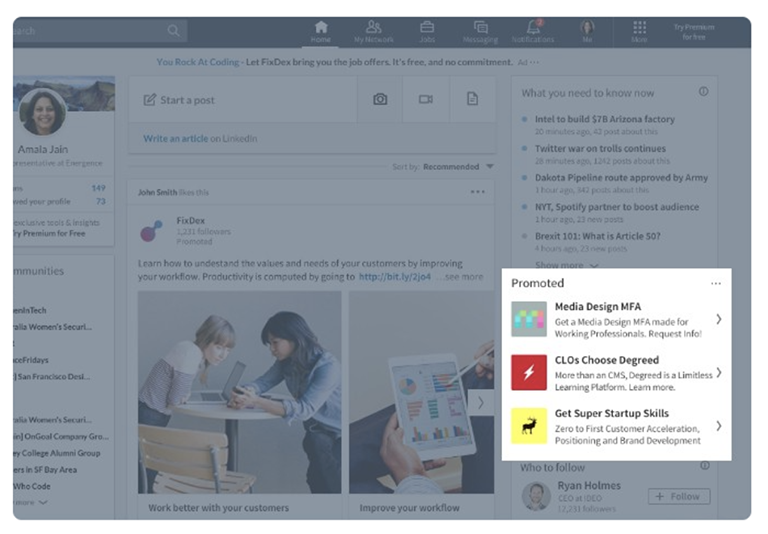Click chevron beside CLOs Choose Degreed
The image size is (768, 534).
(719, 372)
